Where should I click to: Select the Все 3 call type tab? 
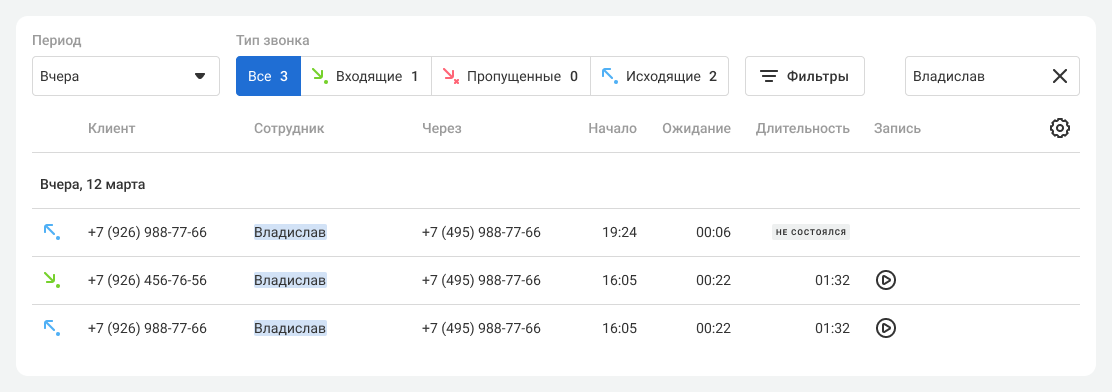[268, 76]
